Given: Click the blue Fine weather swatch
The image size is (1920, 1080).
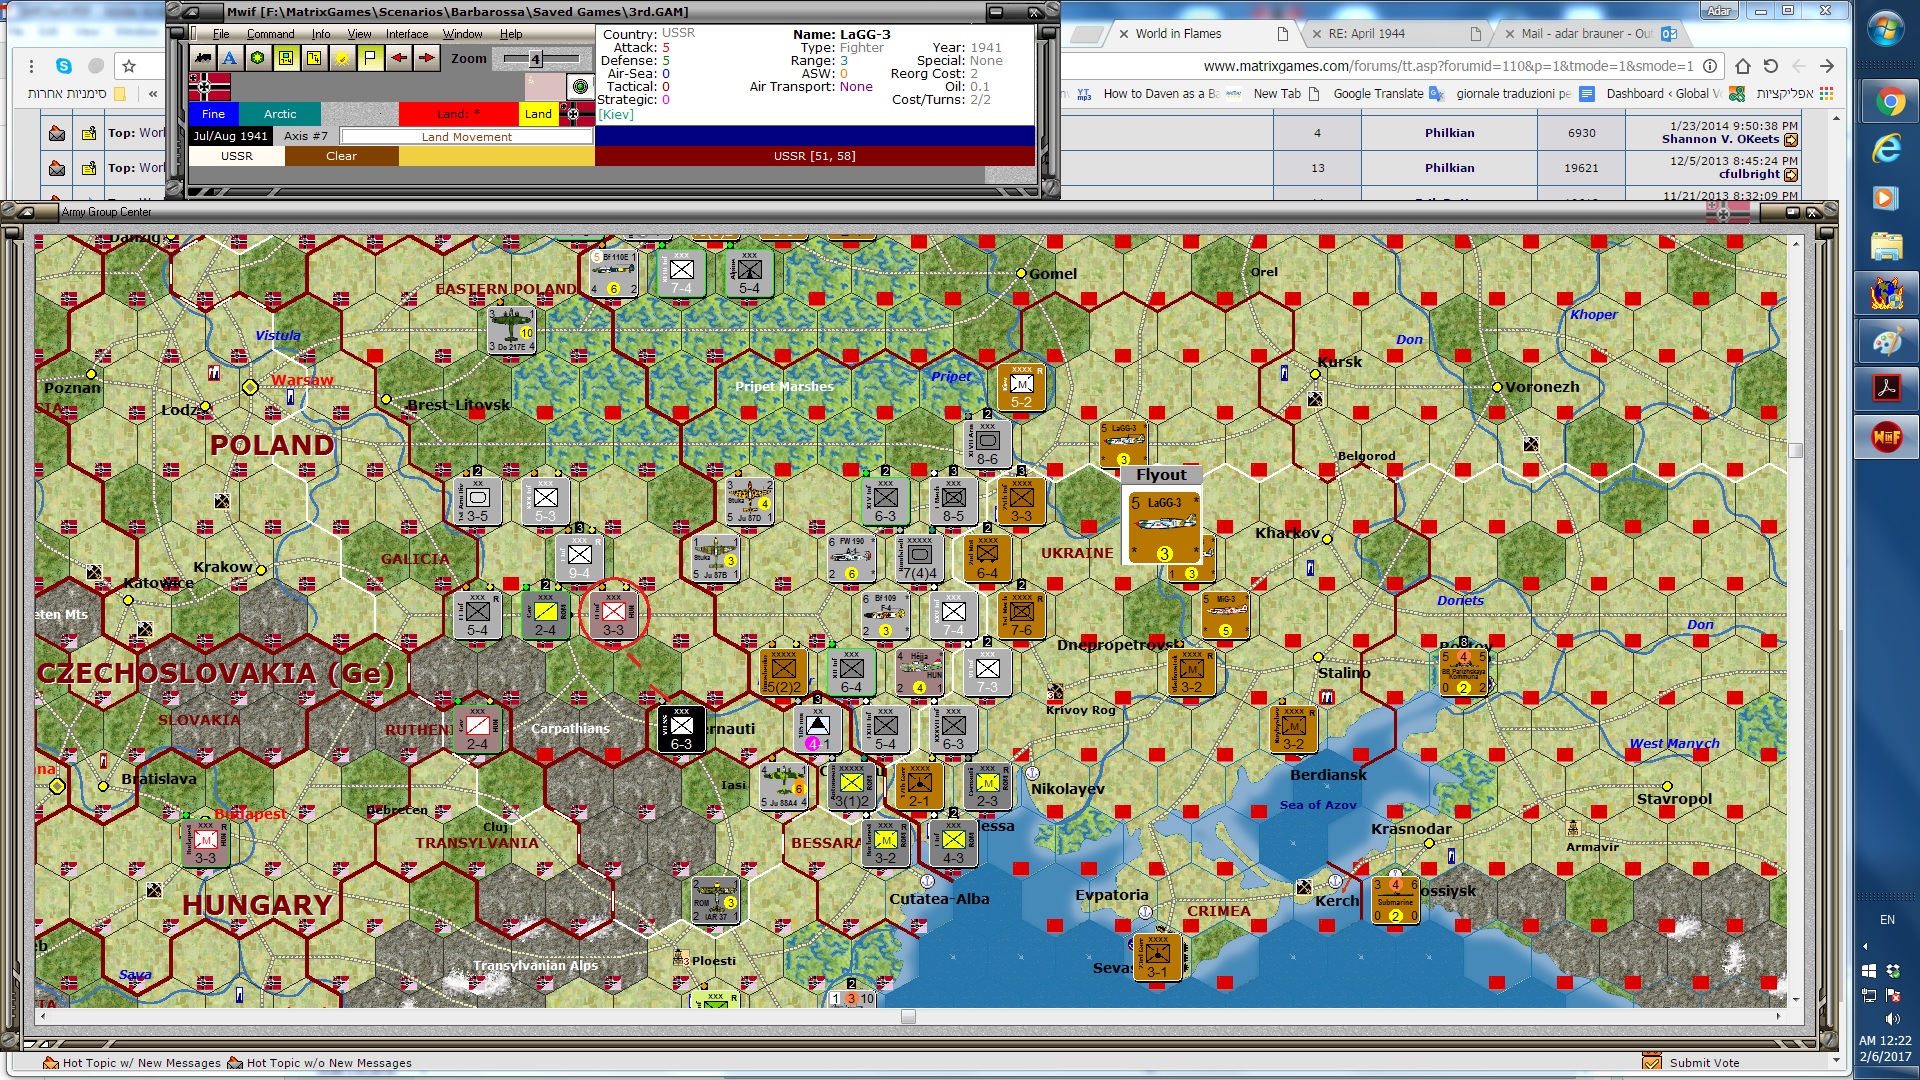Looking at the screenshot, I should pyautogui.click(x=214, y=114).
